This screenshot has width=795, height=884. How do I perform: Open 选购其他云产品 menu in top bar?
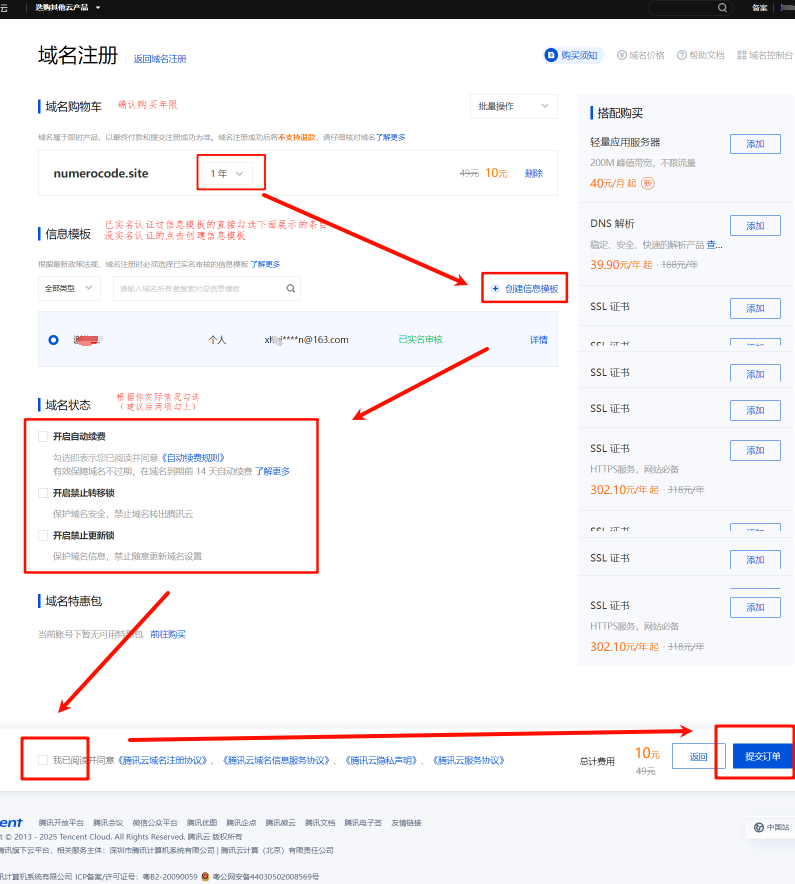pos(68,8)
